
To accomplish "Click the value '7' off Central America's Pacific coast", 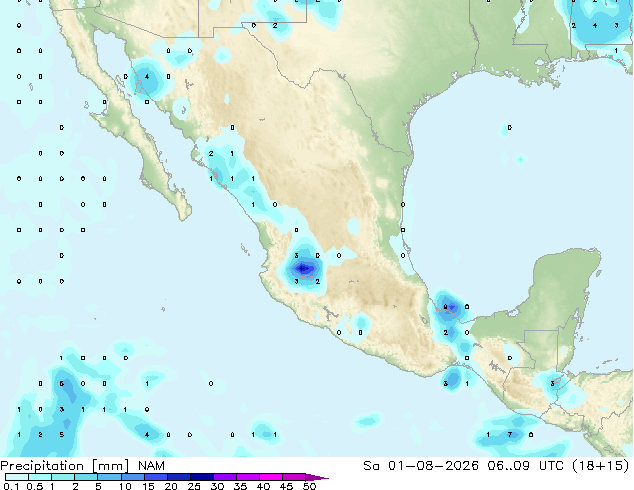I will (510, 435).
